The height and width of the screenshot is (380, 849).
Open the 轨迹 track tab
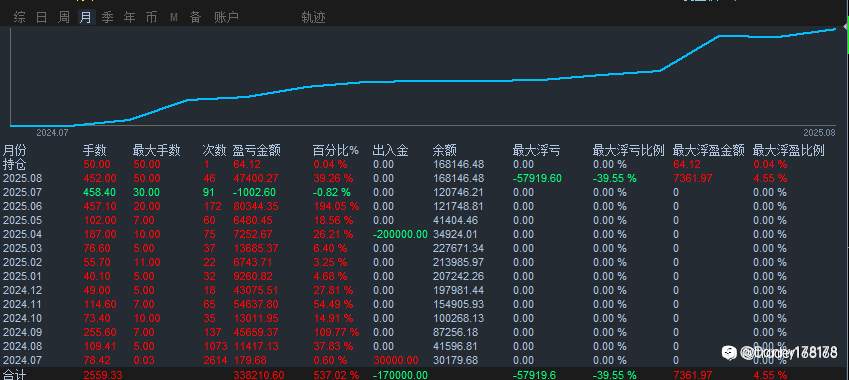click(313, 17)
